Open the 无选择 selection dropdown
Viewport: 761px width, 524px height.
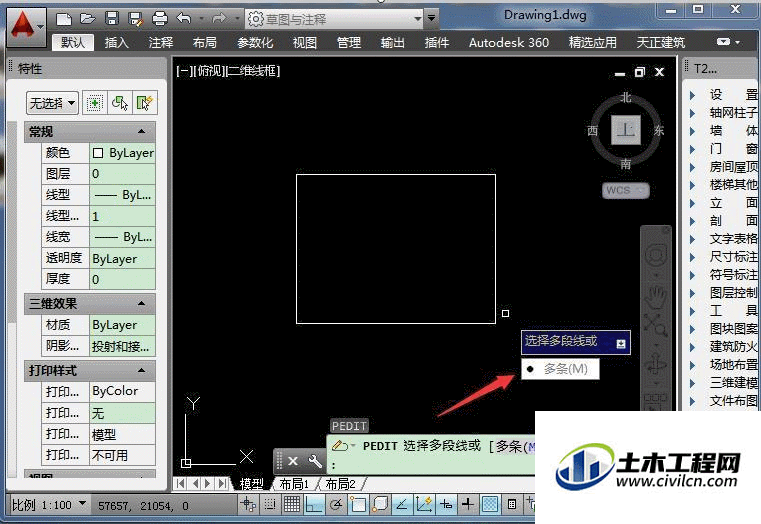tap(52, 103)
